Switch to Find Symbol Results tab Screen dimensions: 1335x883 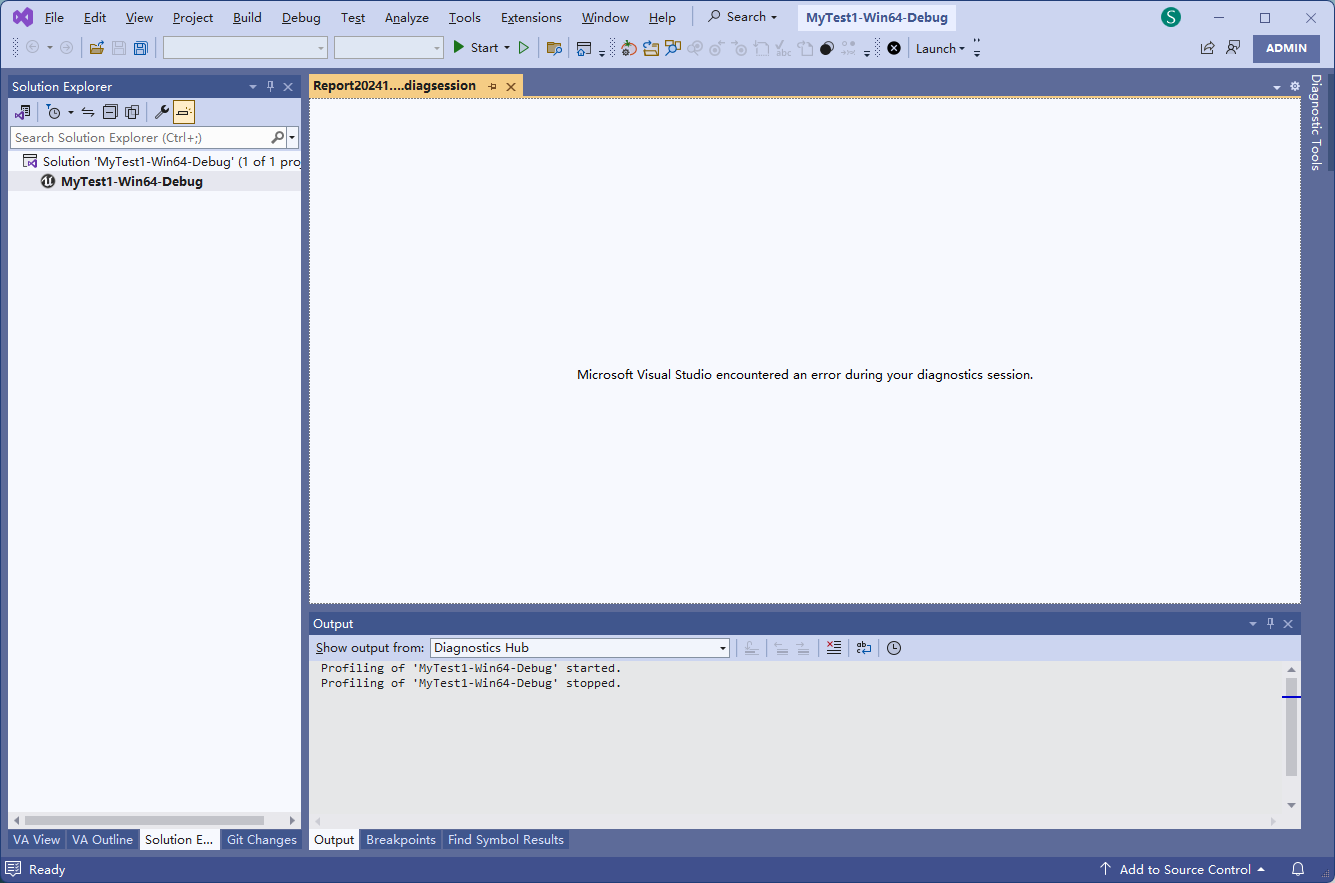[506, 840]
